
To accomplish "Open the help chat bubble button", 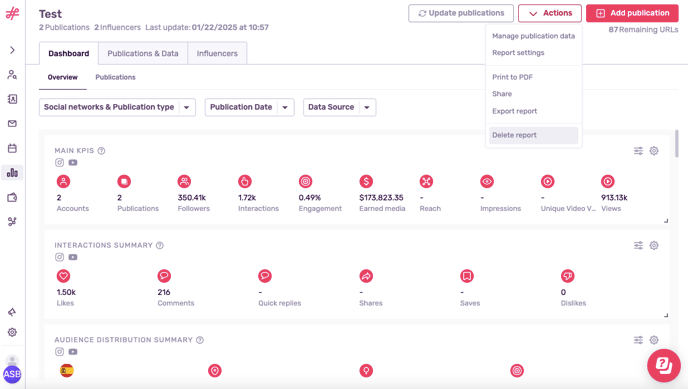I will coord(664,365).
